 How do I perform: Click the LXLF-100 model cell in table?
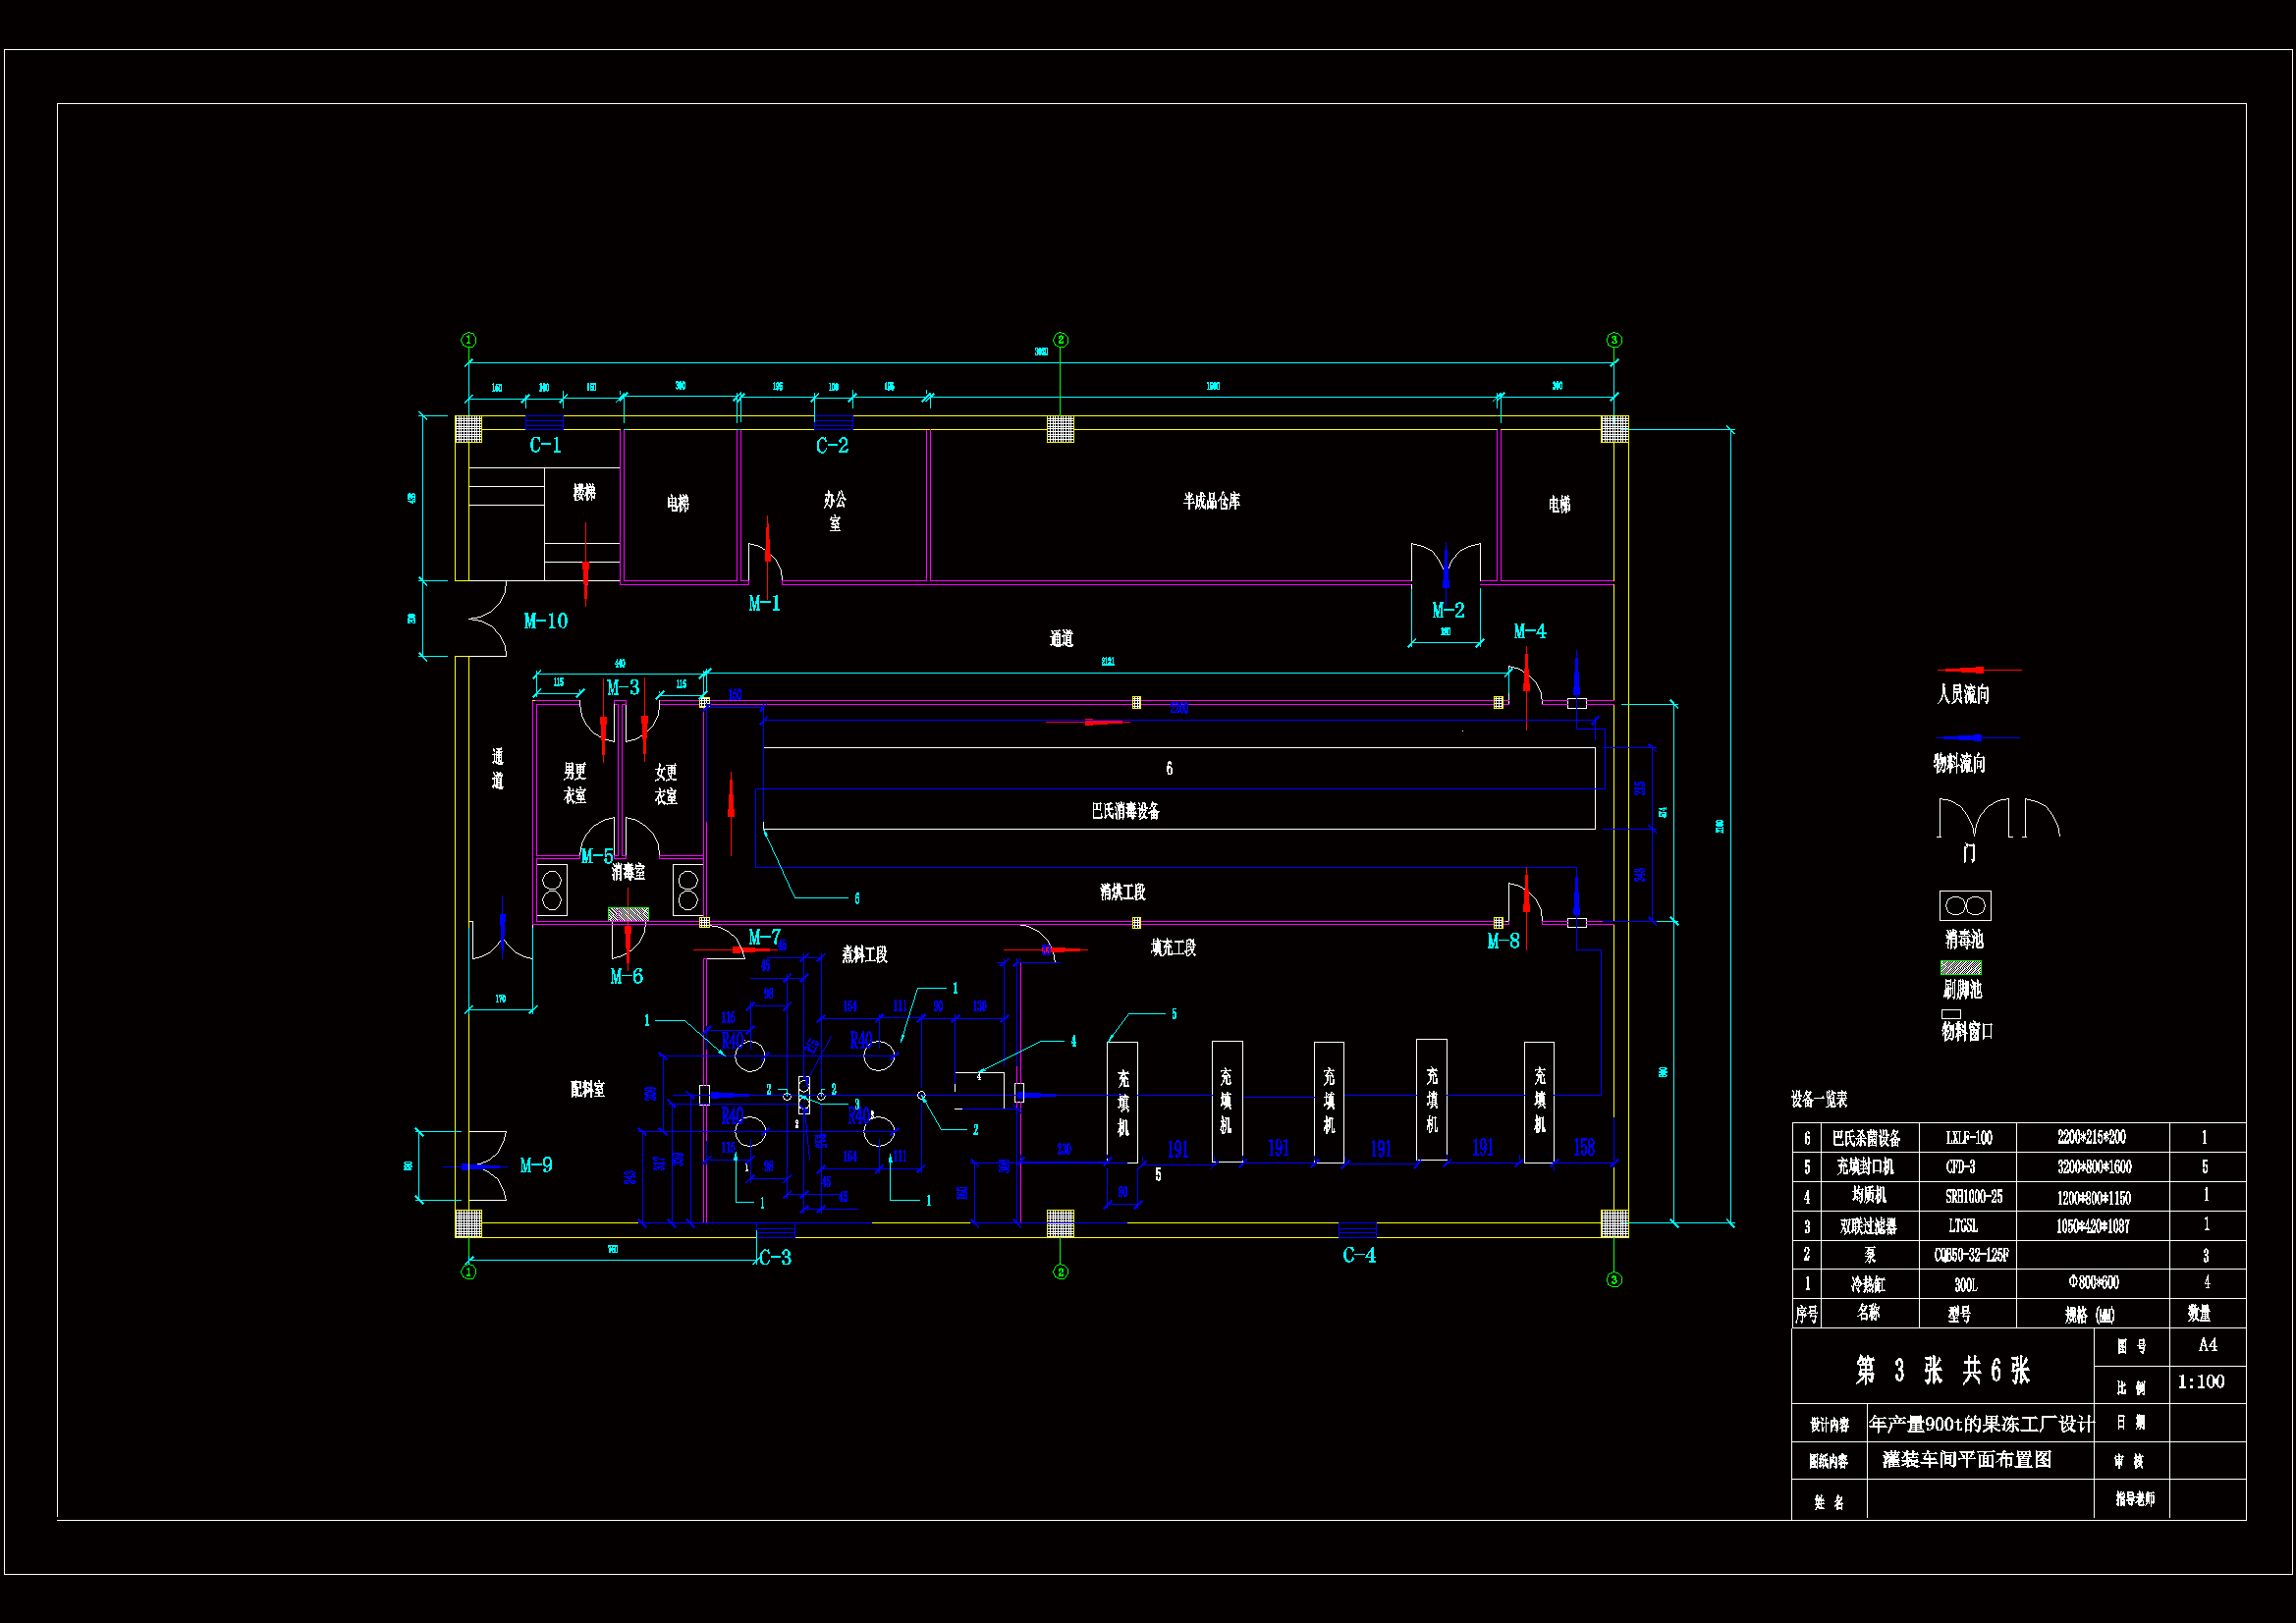[1968, 1138]
